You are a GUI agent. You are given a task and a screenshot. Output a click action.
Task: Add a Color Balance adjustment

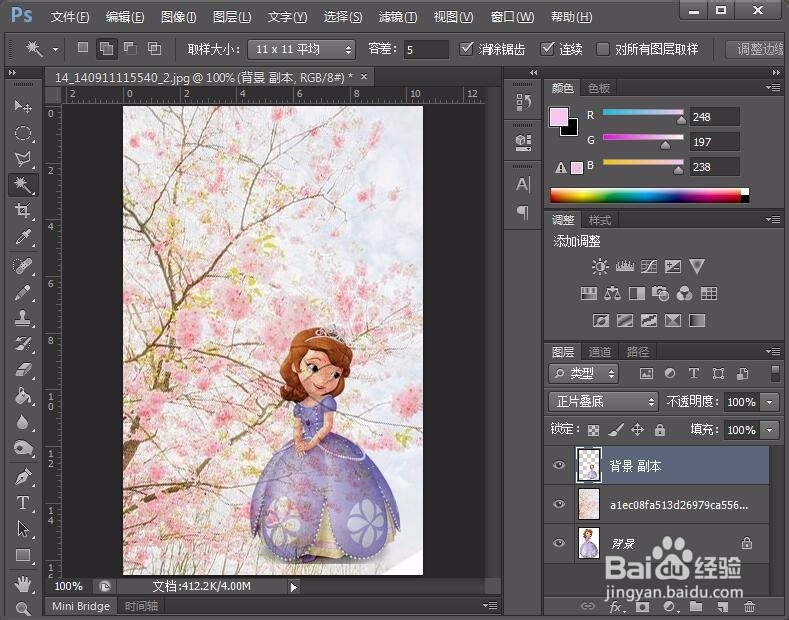pyautogui.click(x=612, y=293)
